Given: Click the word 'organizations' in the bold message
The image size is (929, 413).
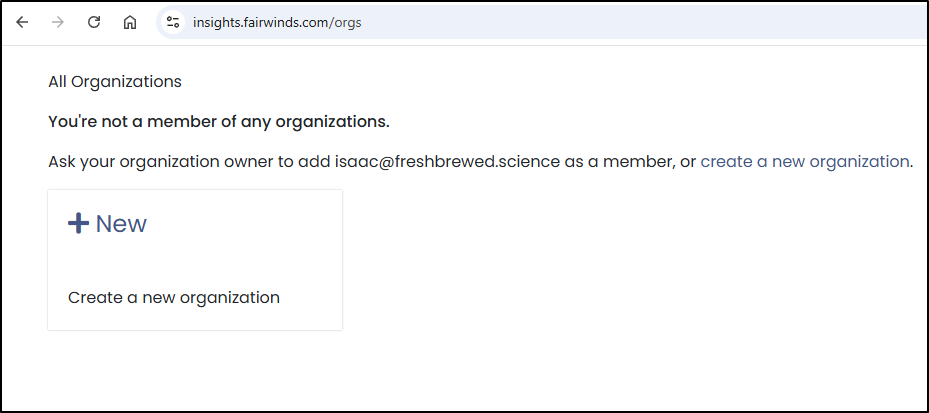Looking at the screenshot, I should (x=332, y=122).
